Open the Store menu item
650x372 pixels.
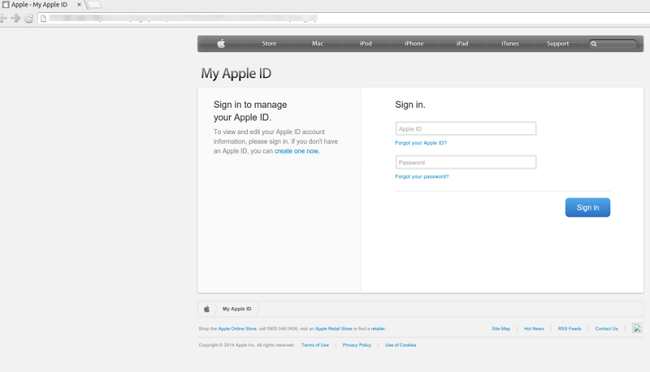269,44
